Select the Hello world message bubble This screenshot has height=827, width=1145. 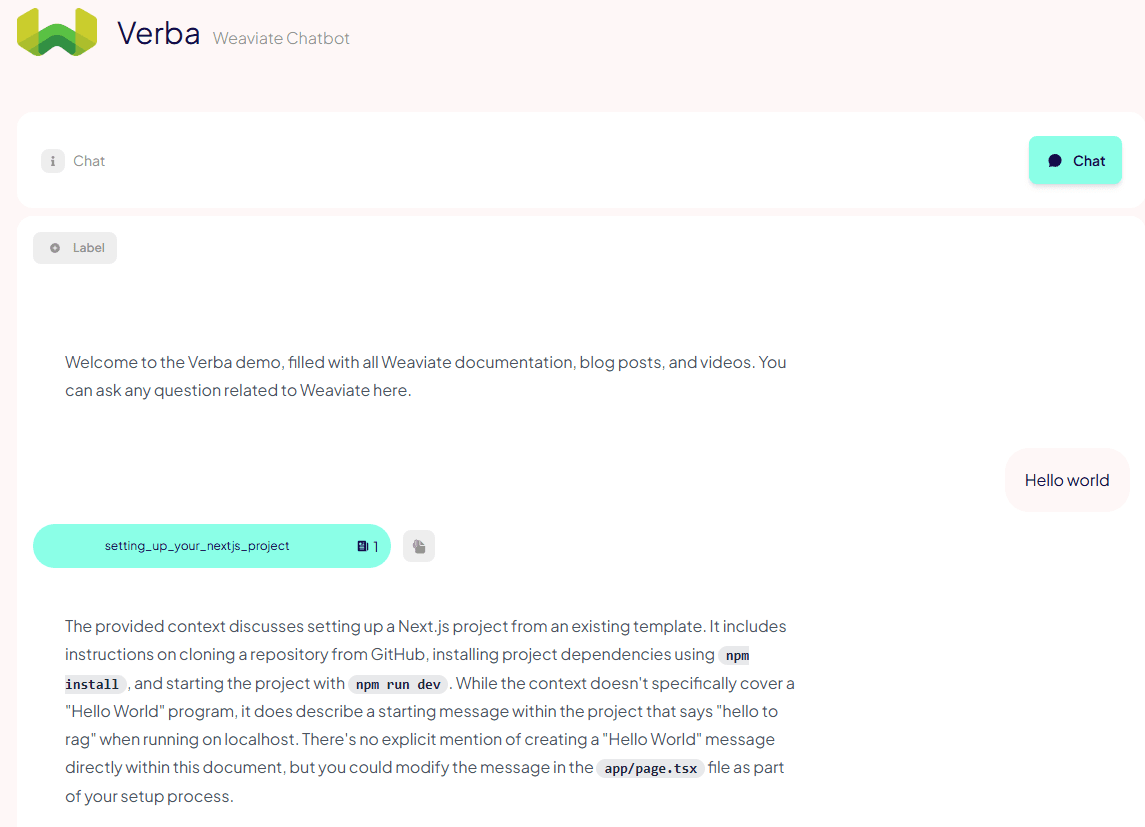[x=1067, y=480]
